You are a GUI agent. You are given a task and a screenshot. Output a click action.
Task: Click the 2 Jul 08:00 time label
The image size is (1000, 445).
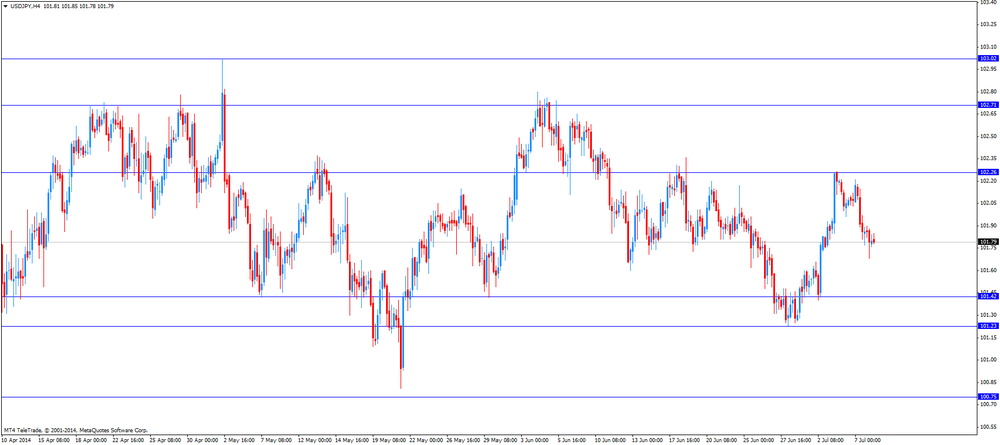coord(832,441)
